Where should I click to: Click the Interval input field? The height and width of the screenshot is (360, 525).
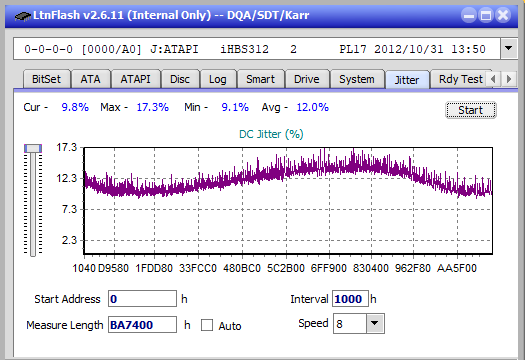[350, 299]
